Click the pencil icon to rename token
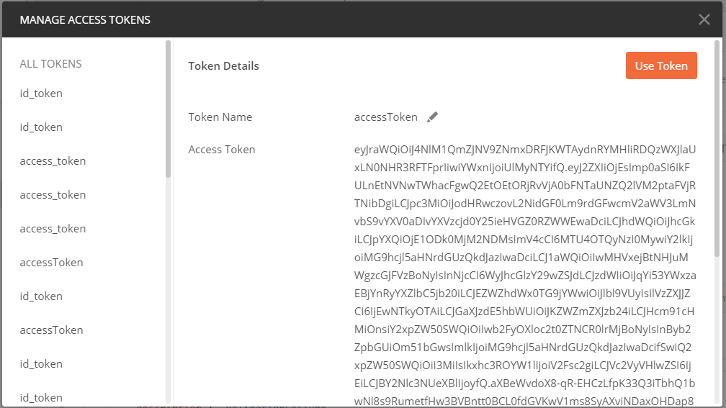This screenshot has height=408, width=726. point(433,116)
